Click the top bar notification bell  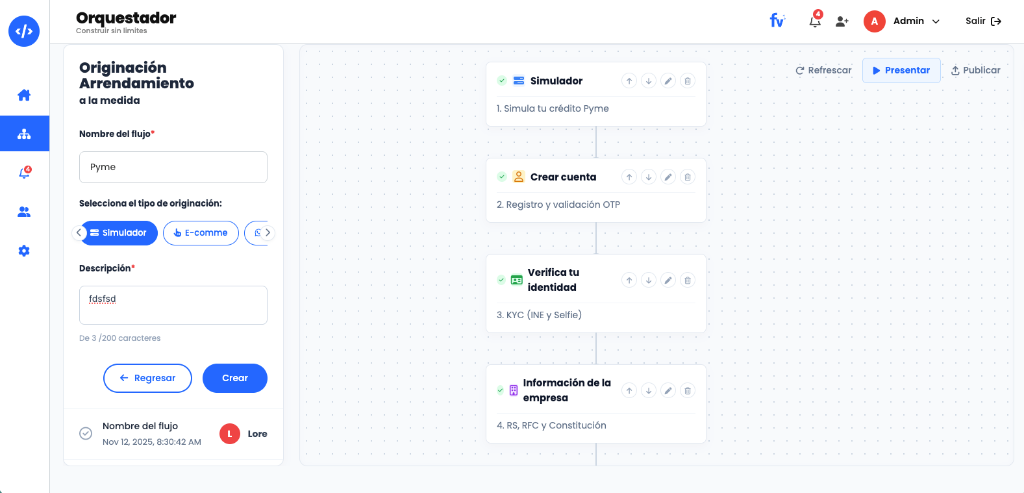815,20
